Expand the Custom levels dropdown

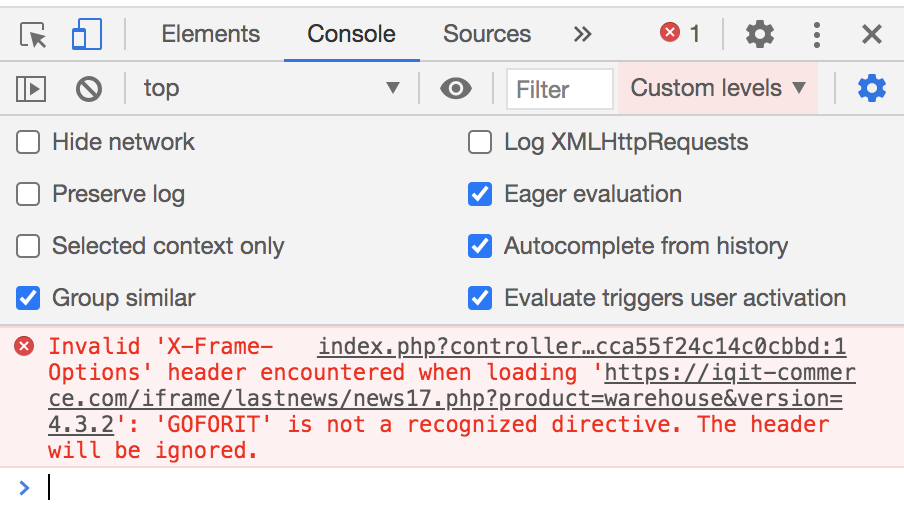[717, 88]
